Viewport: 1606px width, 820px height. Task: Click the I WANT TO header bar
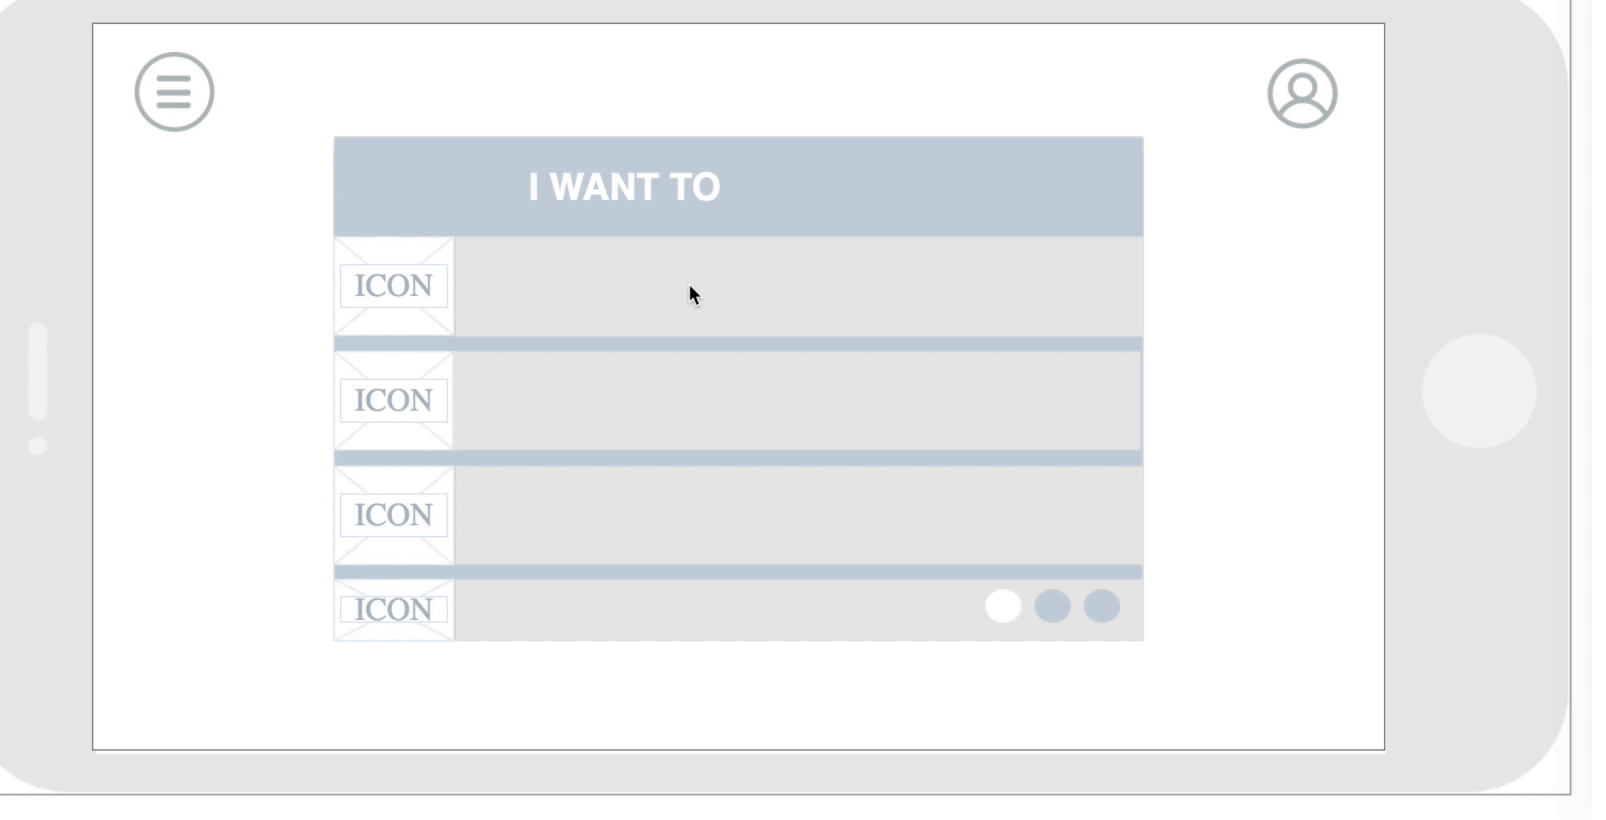point(738,187)
